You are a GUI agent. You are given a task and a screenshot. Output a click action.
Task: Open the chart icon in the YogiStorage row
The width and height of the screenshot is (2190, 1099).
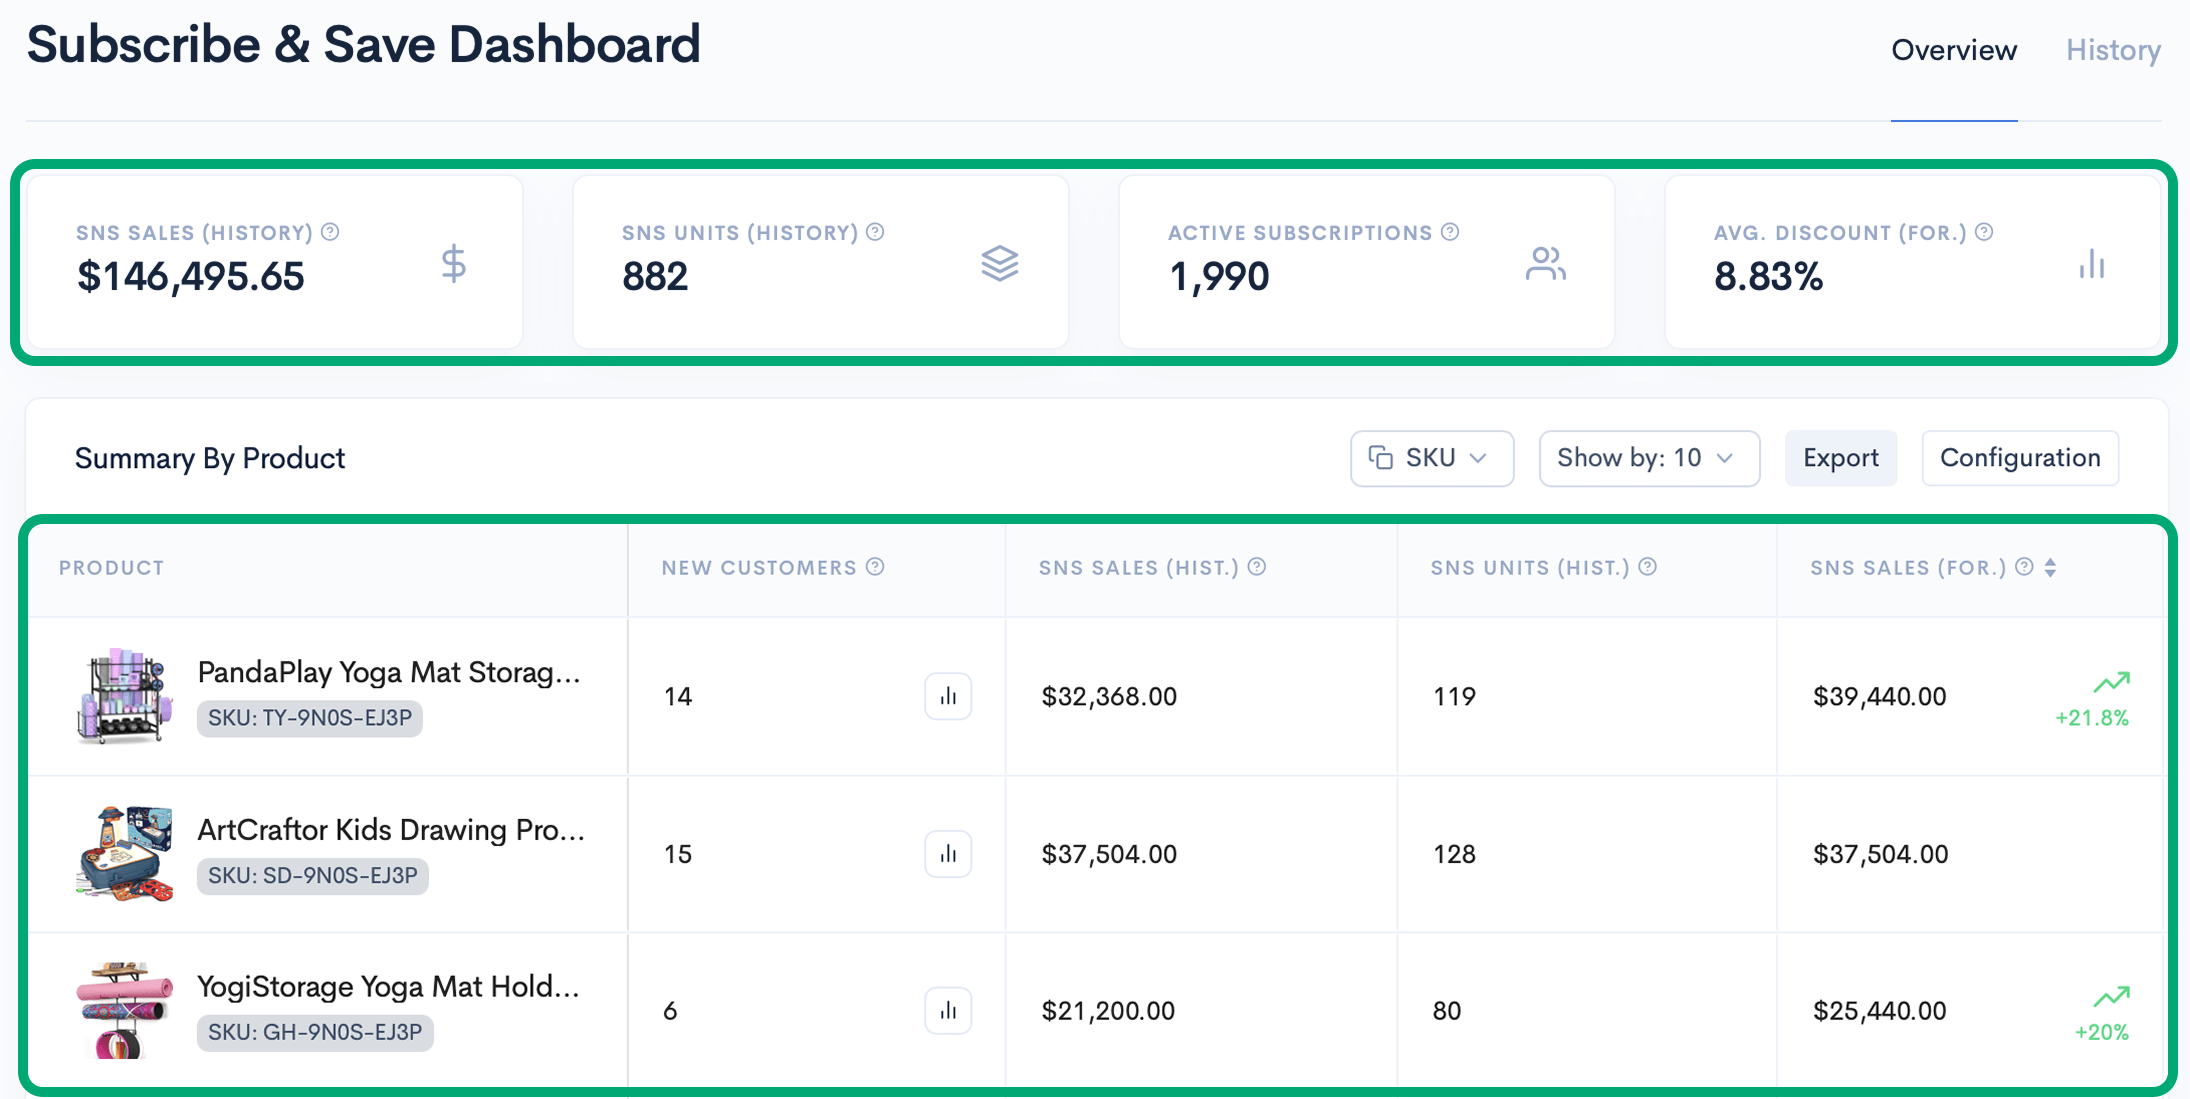(x=948, y=1011)
